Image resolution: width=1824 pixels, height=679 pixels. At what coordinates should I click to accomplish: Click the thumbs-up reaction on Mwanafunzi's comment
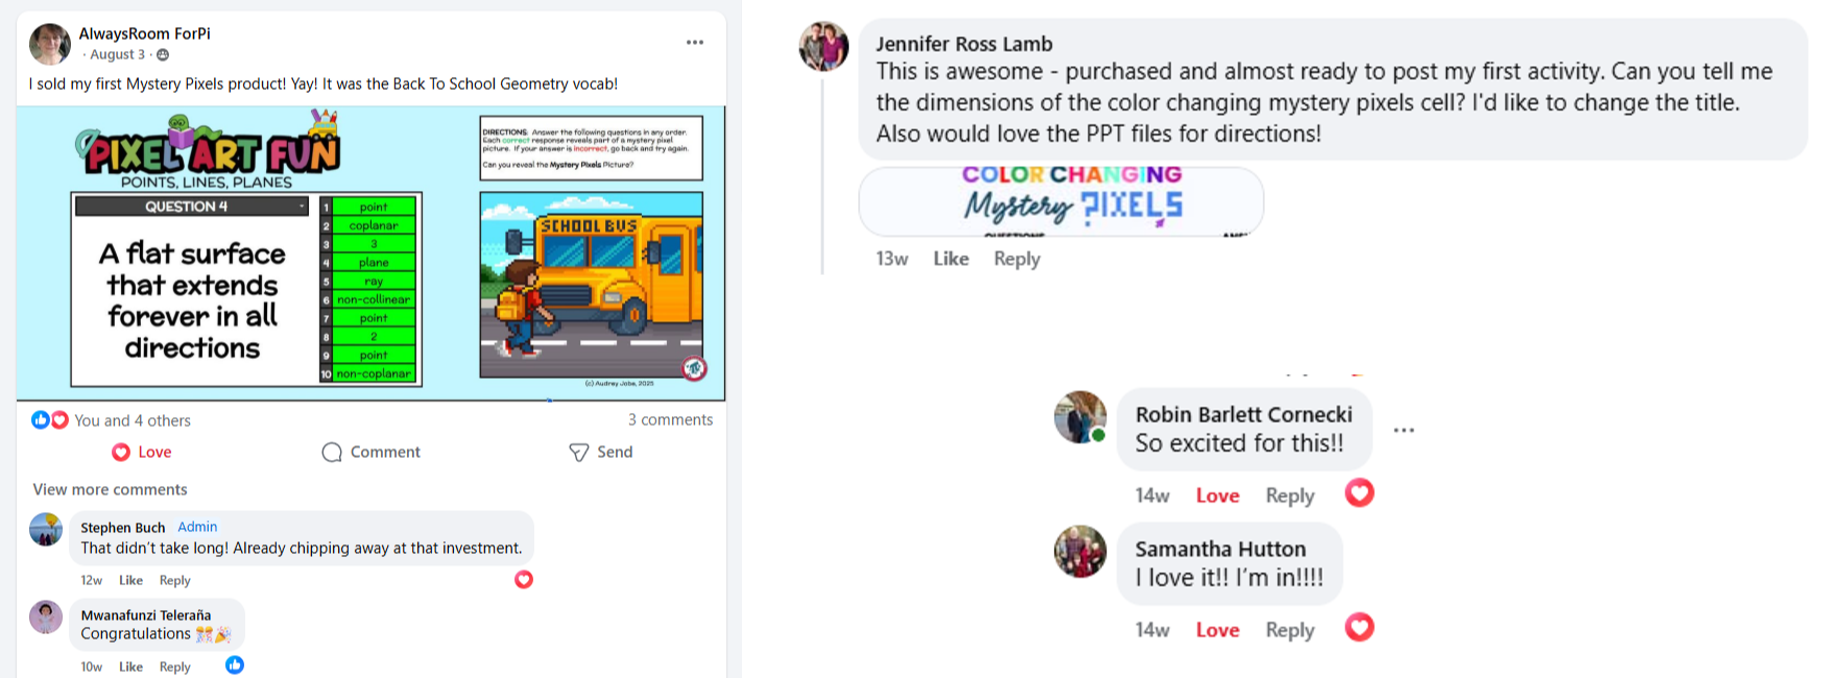point(235,665)
